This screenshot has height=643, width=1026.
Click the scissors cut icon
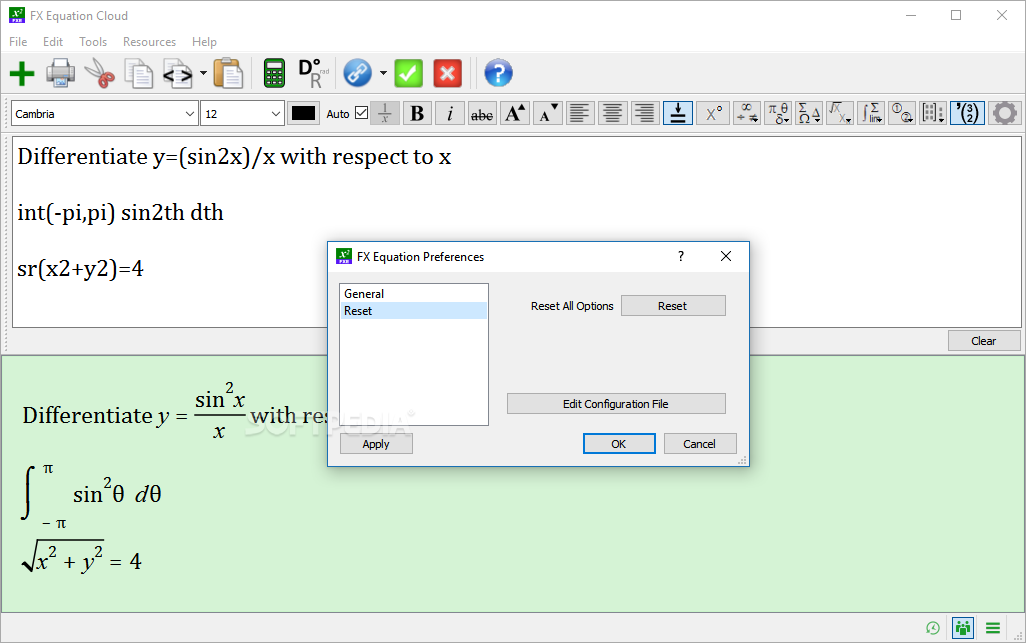(x=99, y=73)
